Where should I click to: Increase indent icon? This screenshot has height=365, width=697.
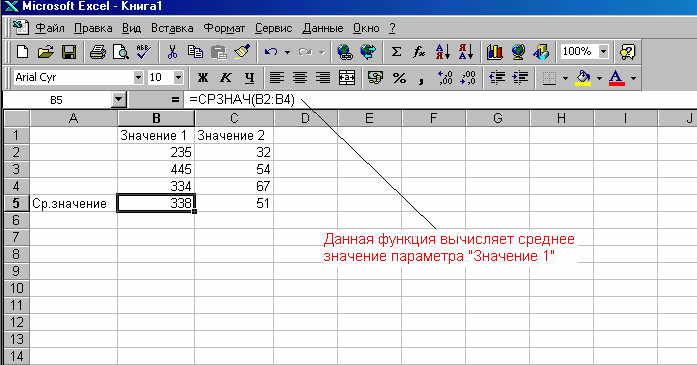520,78
